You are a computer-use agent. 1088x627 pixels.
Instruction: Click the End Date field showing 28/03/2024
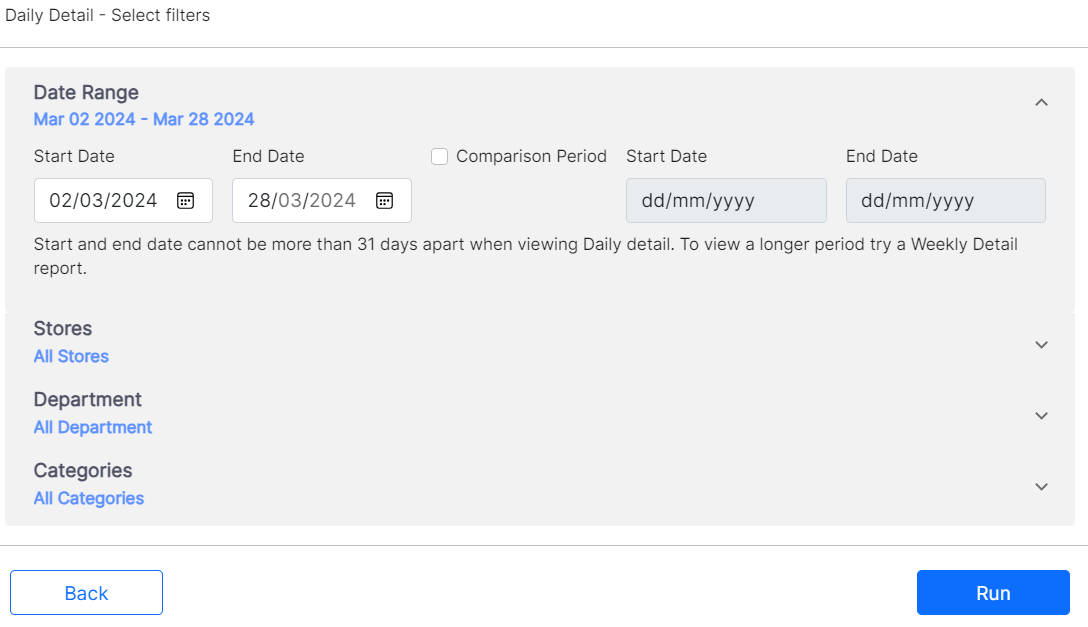point(302,200)
